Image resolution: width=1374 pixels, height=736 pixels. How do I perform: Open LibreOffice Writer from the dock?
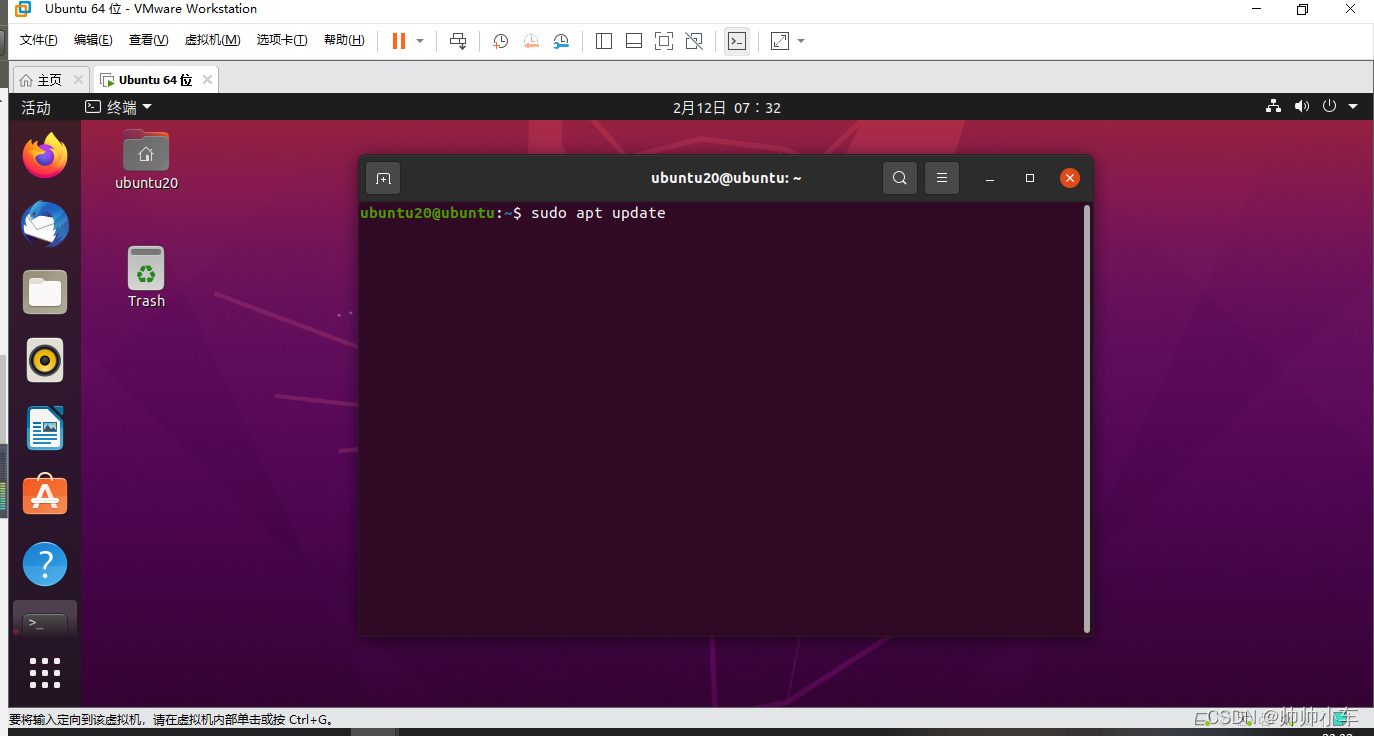(45, 428)
